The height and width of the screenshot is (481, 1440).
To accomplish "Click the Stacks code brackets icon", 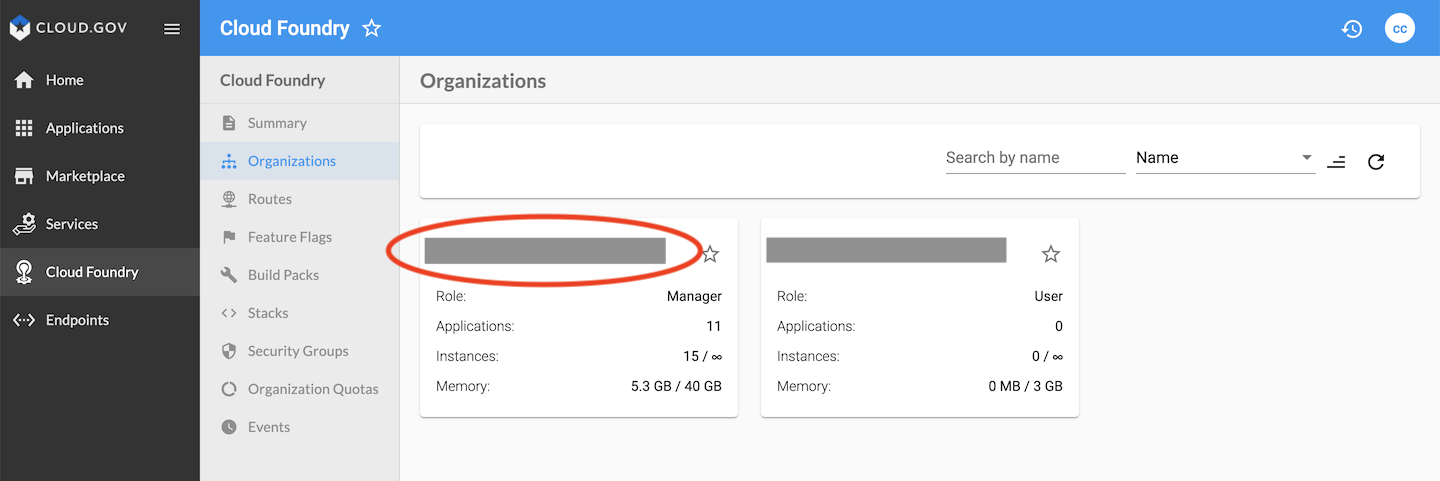I will [229, 313].
